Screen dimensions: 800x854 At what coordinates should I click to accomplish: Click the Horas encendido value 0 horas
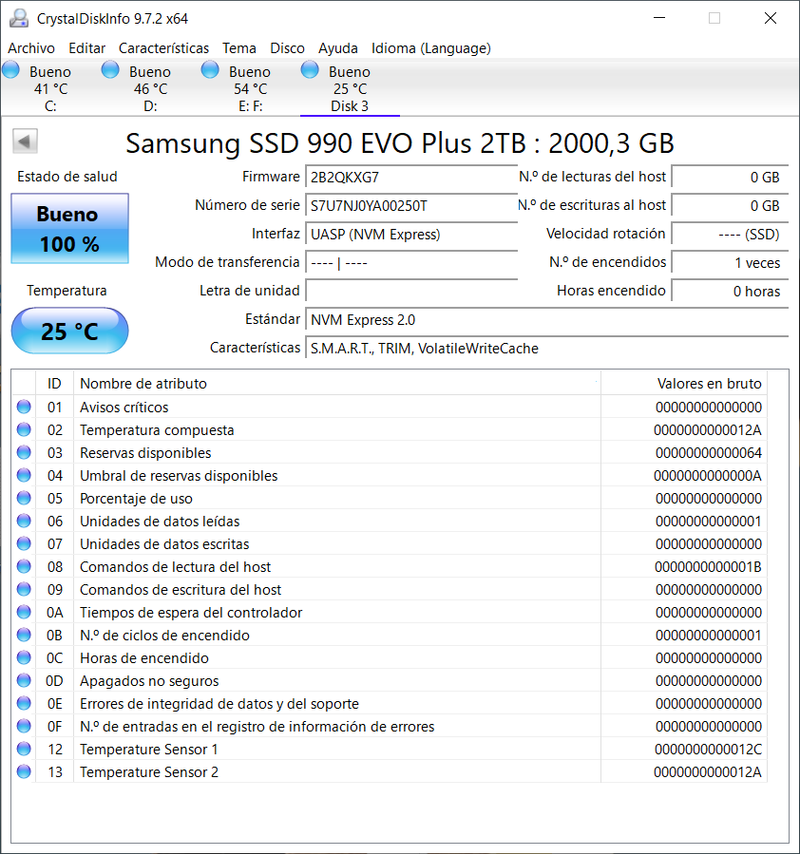pos(730,291)
